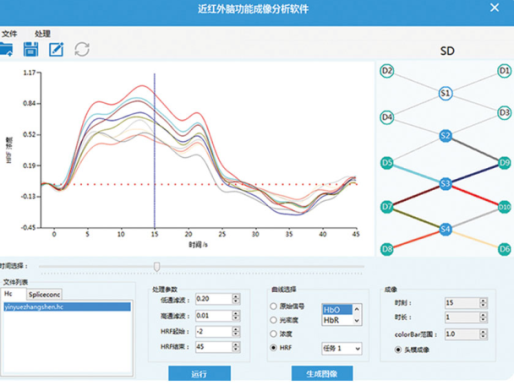This screenshot has width=514, height=385.
Task: Select source node S2
Action: pyautogui.click(x=446, y=136)
